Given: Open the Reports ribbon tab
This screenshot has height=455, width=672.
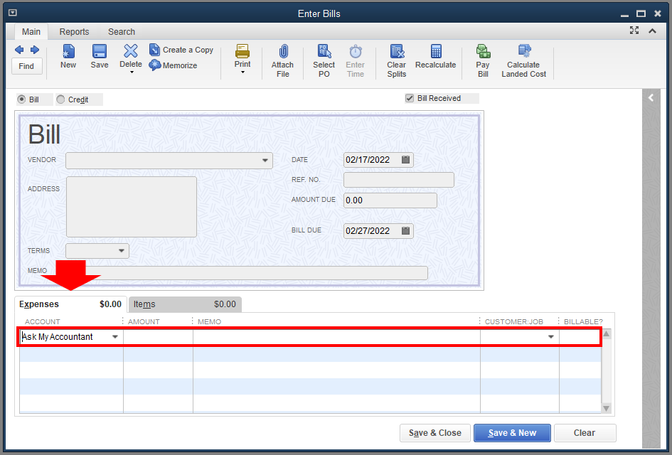Looking at the screenshot, I should tap(74, 32).
